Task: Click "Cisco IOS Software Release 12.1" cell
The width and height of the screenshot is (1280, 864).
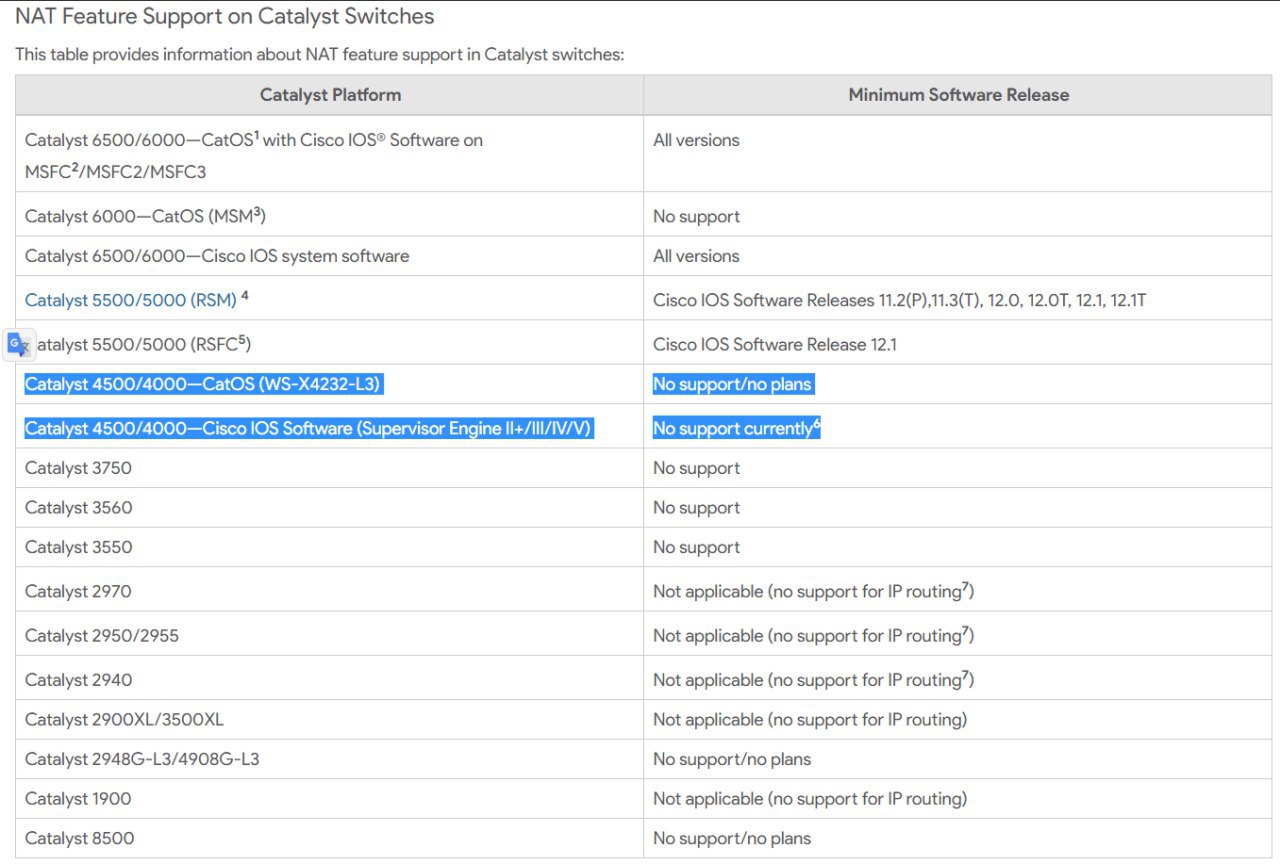Action: tap(959, 342)
